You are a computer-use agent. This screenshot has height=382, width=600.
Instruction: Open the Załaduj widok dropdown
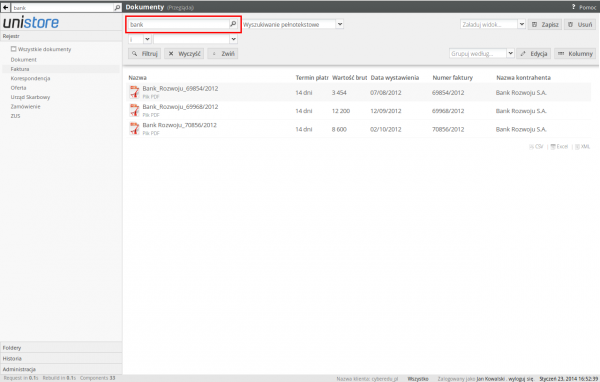[x=521, y=24]
